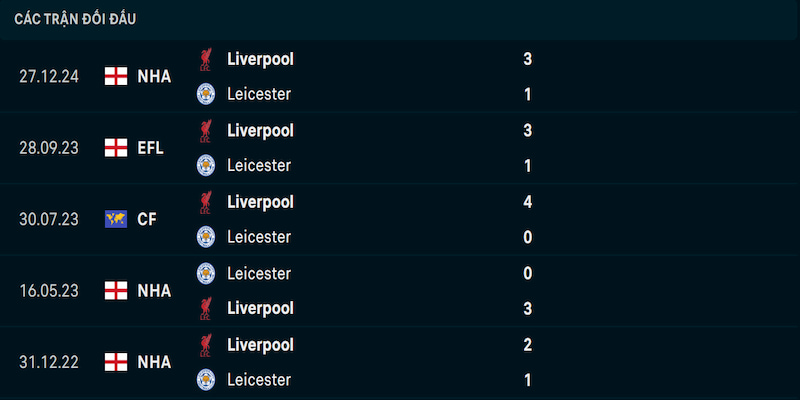Open Liverpool team in 30.07.23 match
Viewport: 800px width, 400px height.
[260, 203]
